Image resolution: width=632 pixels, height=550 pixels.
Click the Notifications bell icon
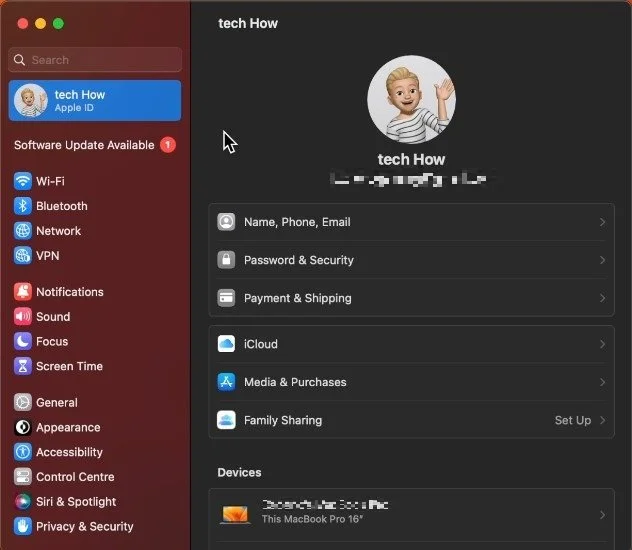click(x=23, y=292)
